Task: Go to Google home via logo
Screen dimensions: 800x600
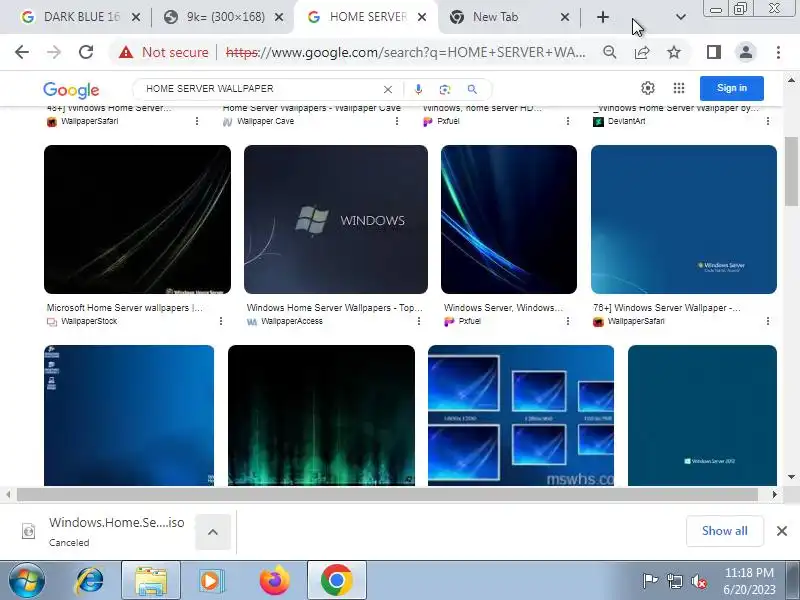Action: [x=71, y=90]
